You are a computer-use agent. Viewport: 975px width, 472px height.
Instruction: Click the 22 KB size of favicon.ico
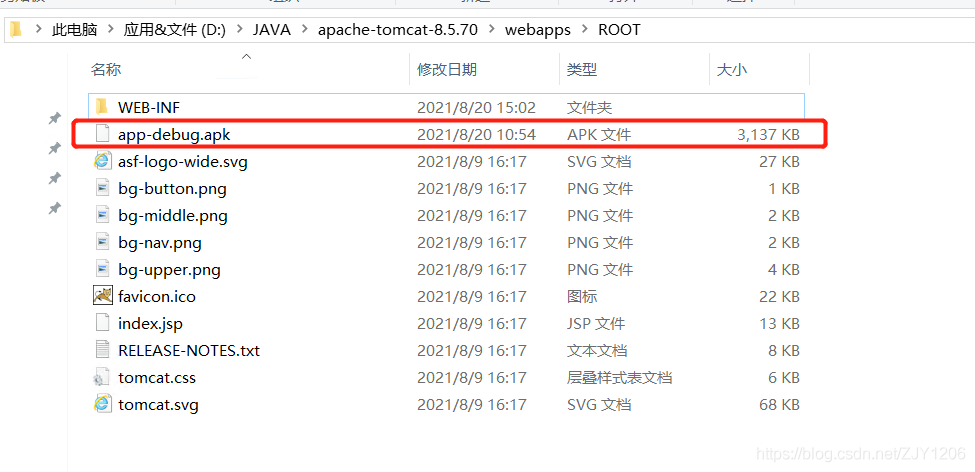coord(779,297)
